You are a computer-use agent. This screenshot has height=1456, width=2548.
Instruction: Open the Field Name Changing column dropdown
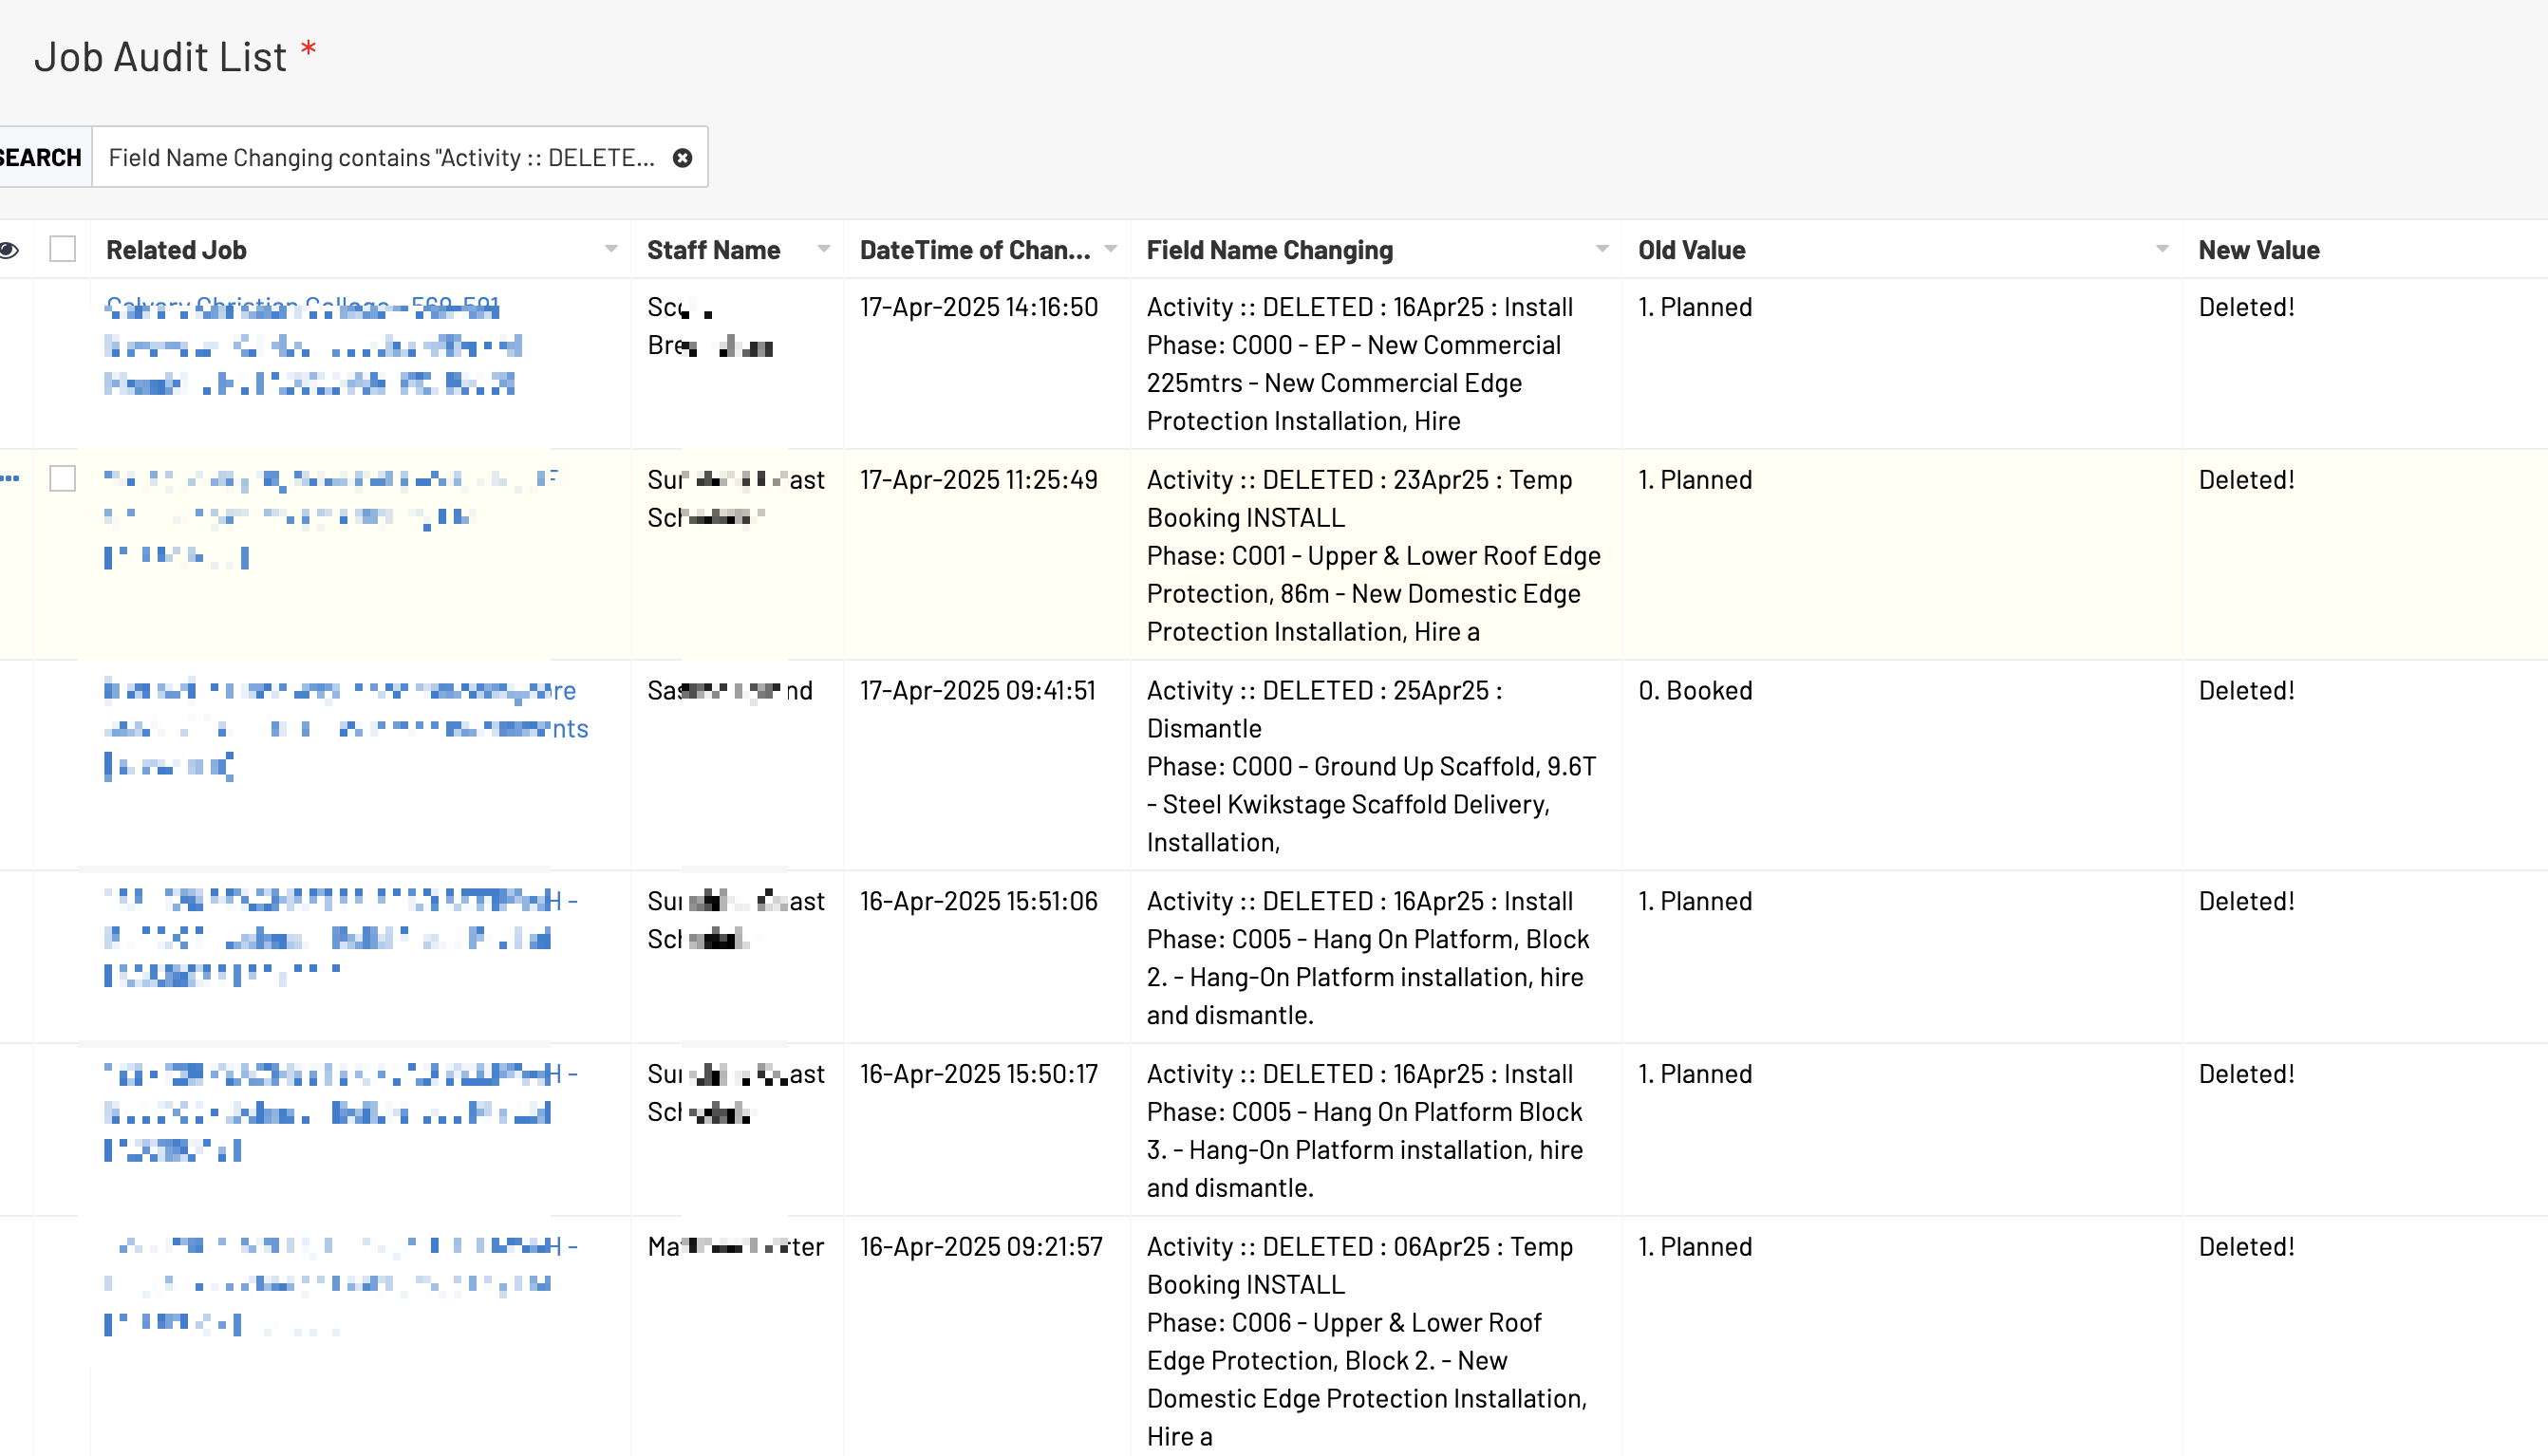click(x=1602, y=249)
